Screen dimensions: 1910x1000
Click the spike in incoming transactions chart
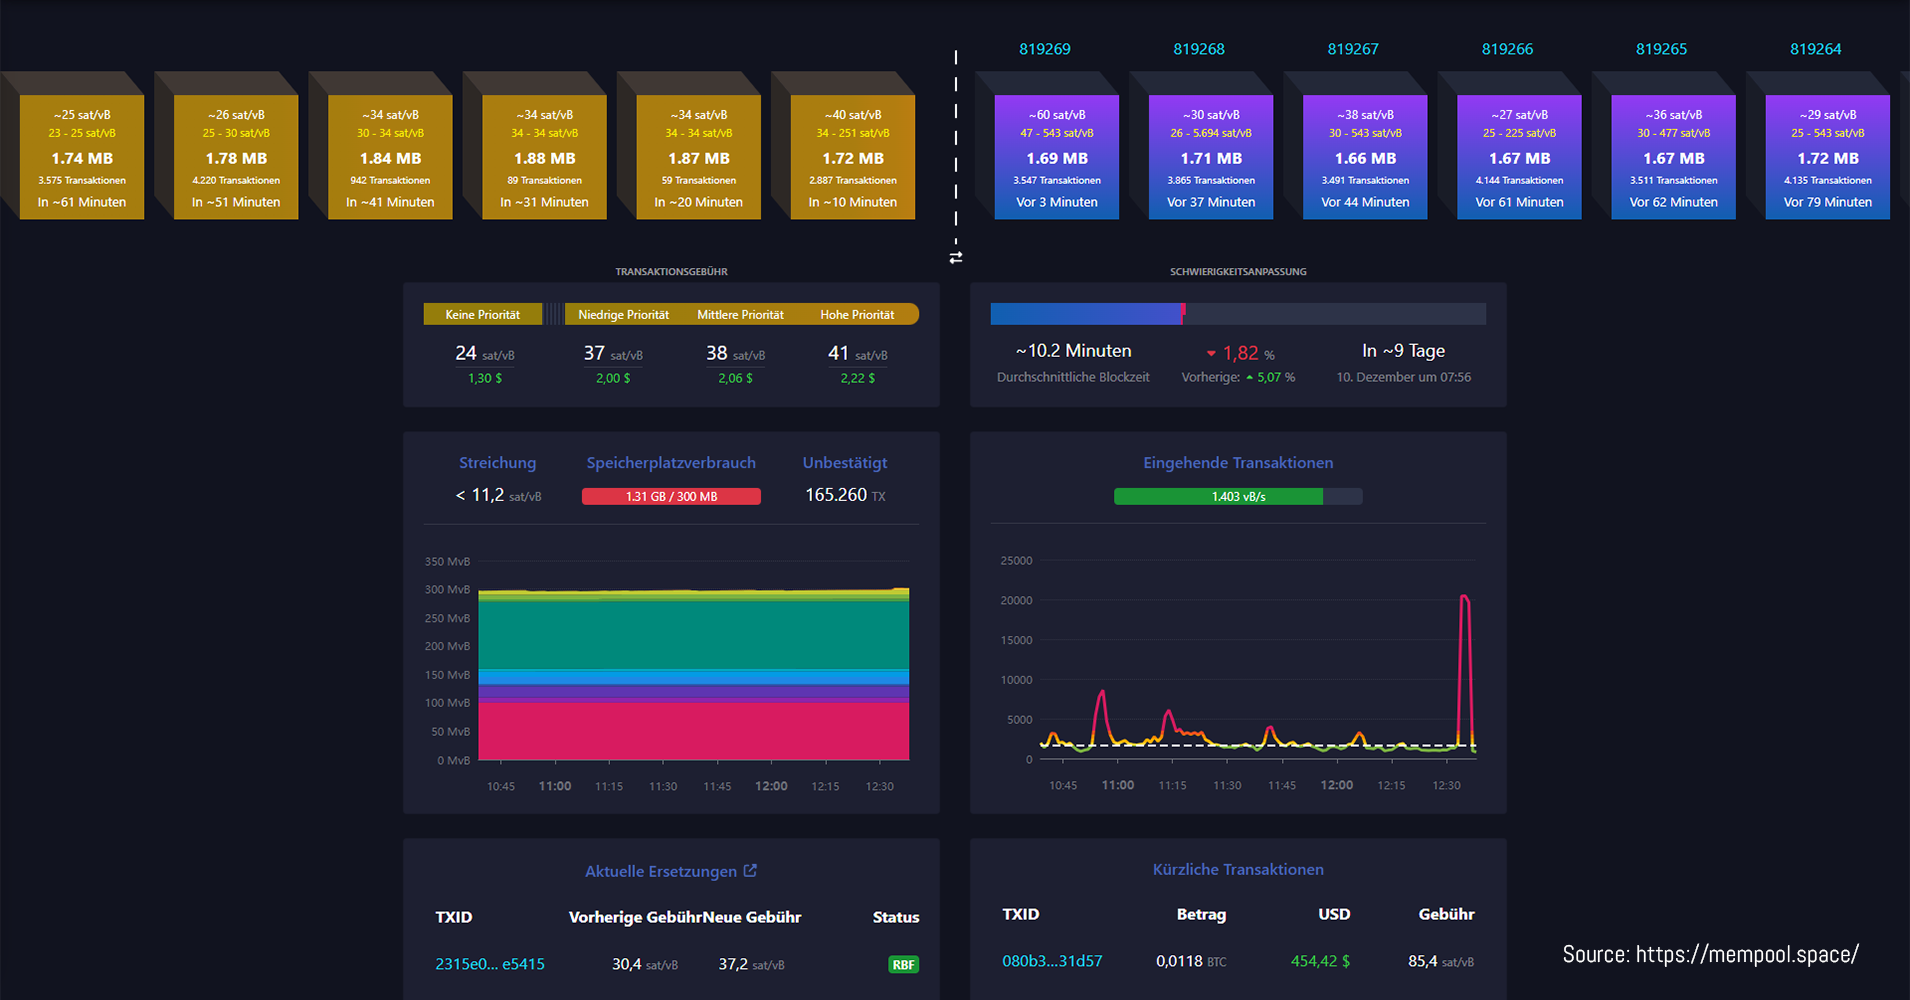[1465, 670]
